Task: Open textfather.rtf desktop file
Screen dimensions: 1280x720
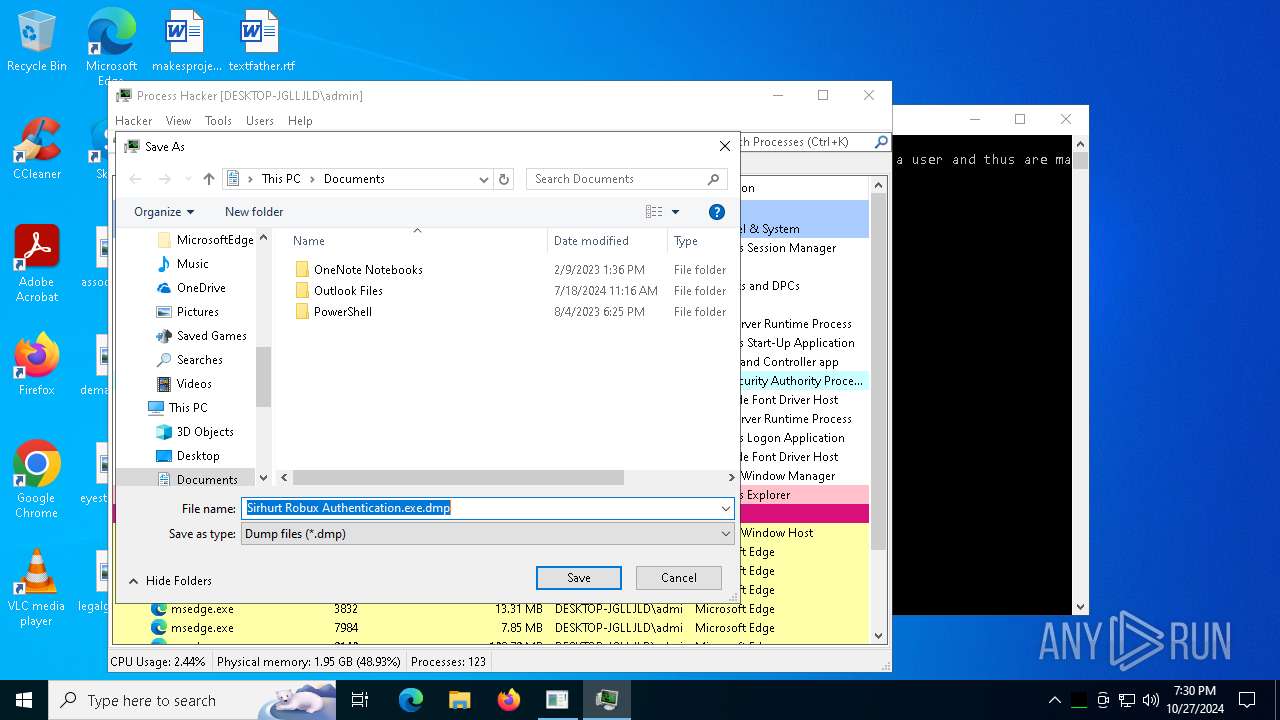Action: [261, 42]
